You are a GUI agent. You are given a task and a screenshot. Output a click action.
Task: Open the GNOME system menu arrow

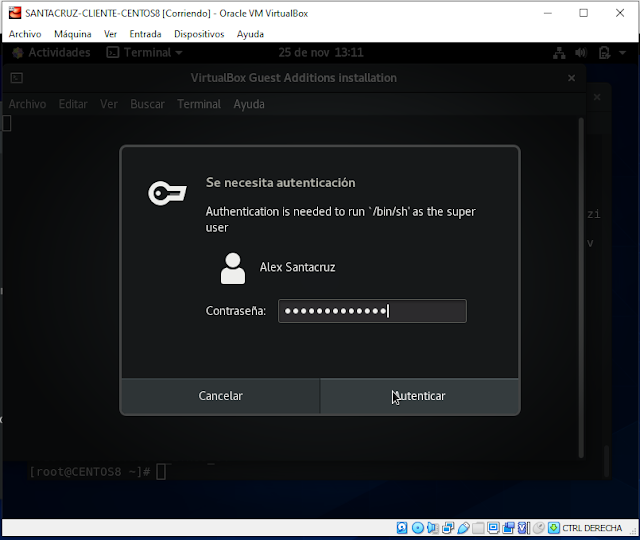[622, 53]
